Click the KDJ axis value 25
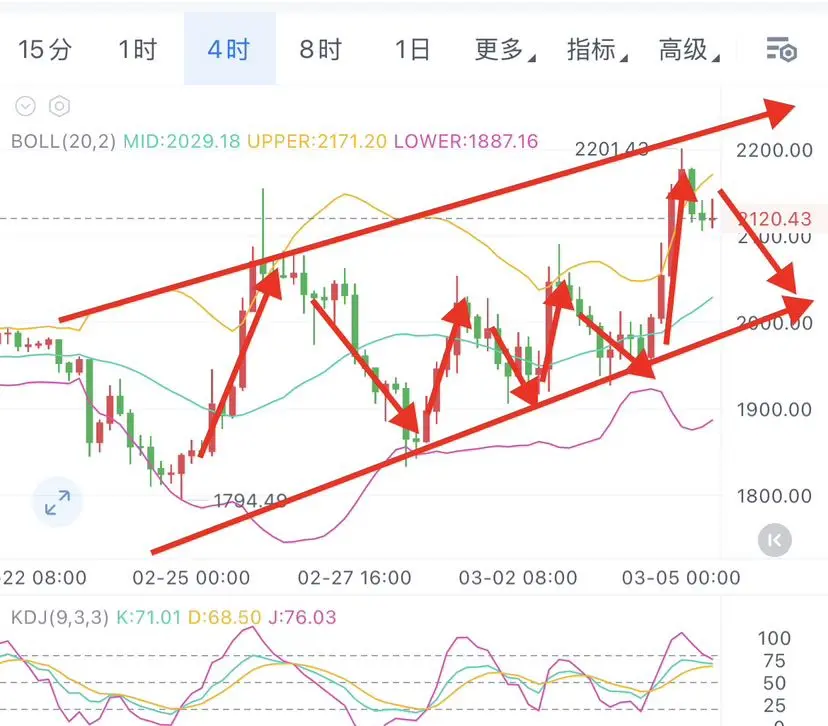This screenshot has height=726, width=828. pyautogui.click(x=774, y=705)
